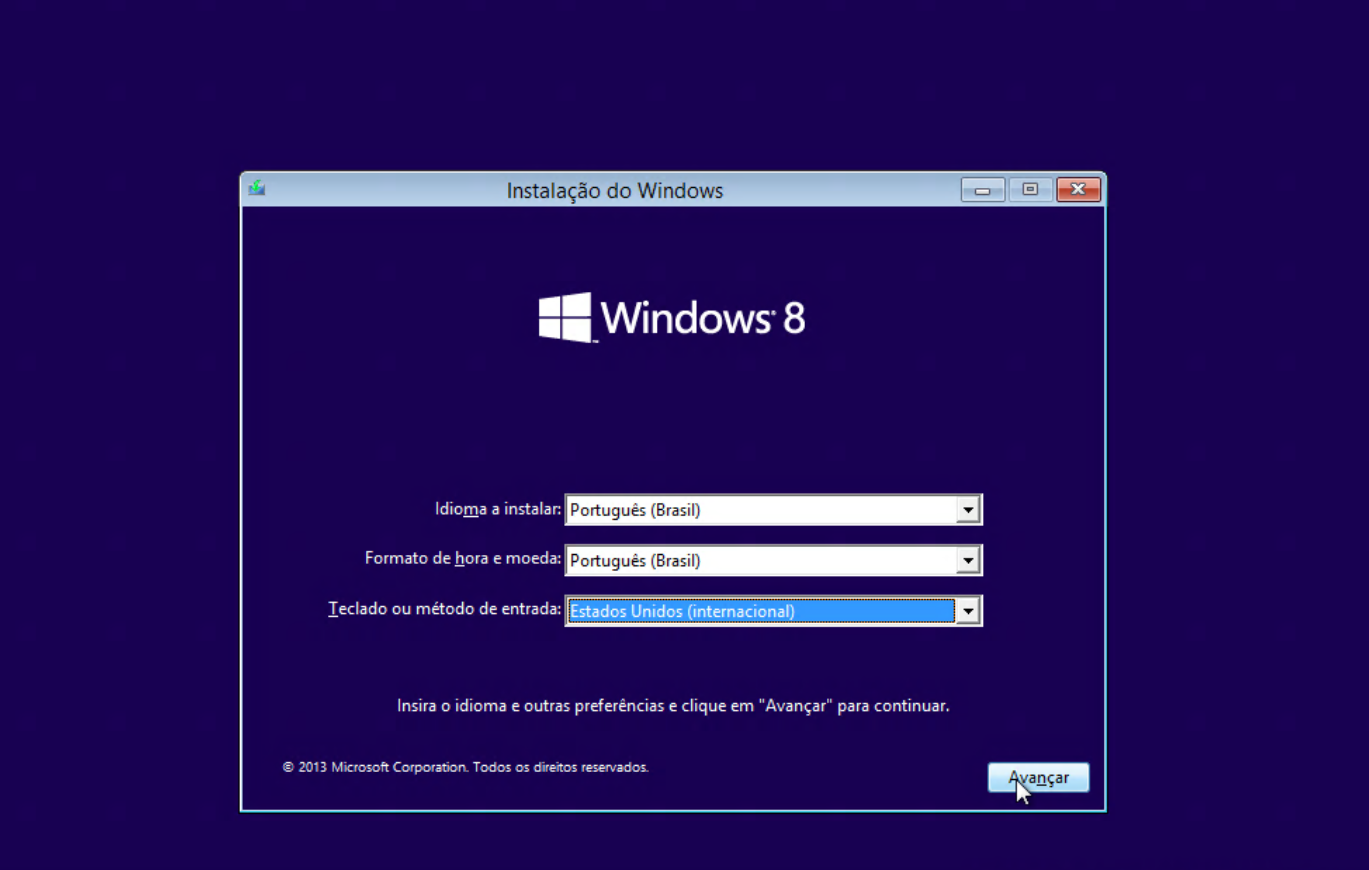Click the "Idioma a instalar:" label

(x=498, y=509)
